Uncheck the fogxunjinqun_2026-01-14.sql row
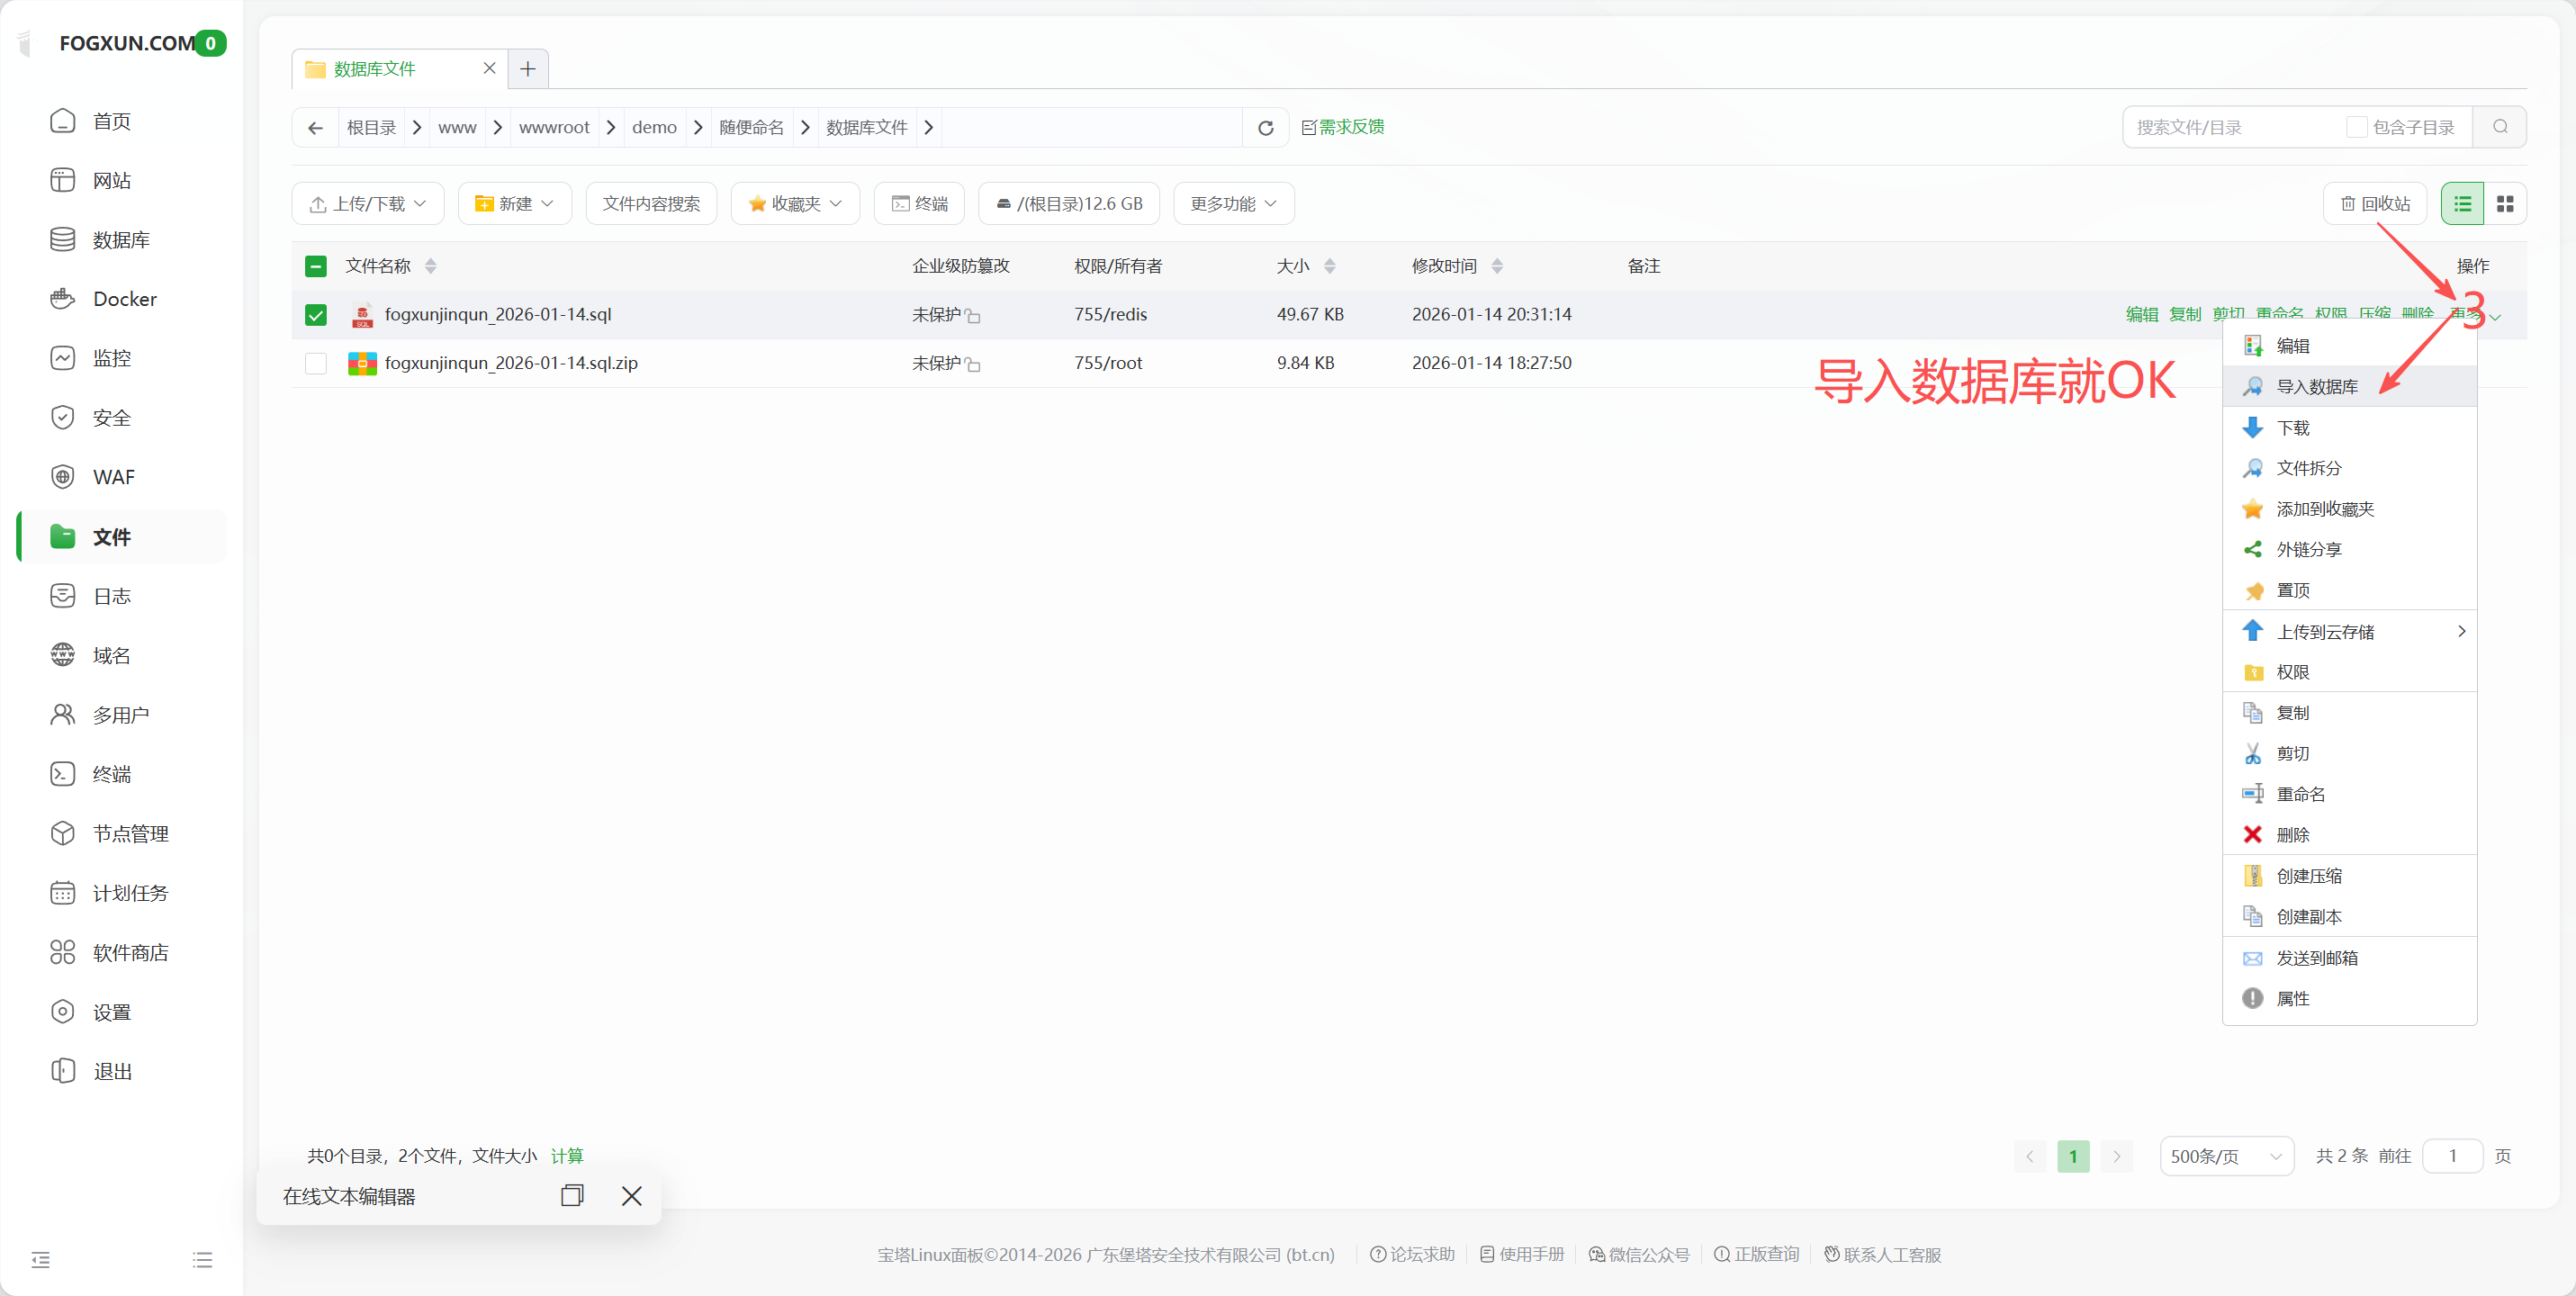This screenshot has width=2576, height=1296. pos(315,314)
